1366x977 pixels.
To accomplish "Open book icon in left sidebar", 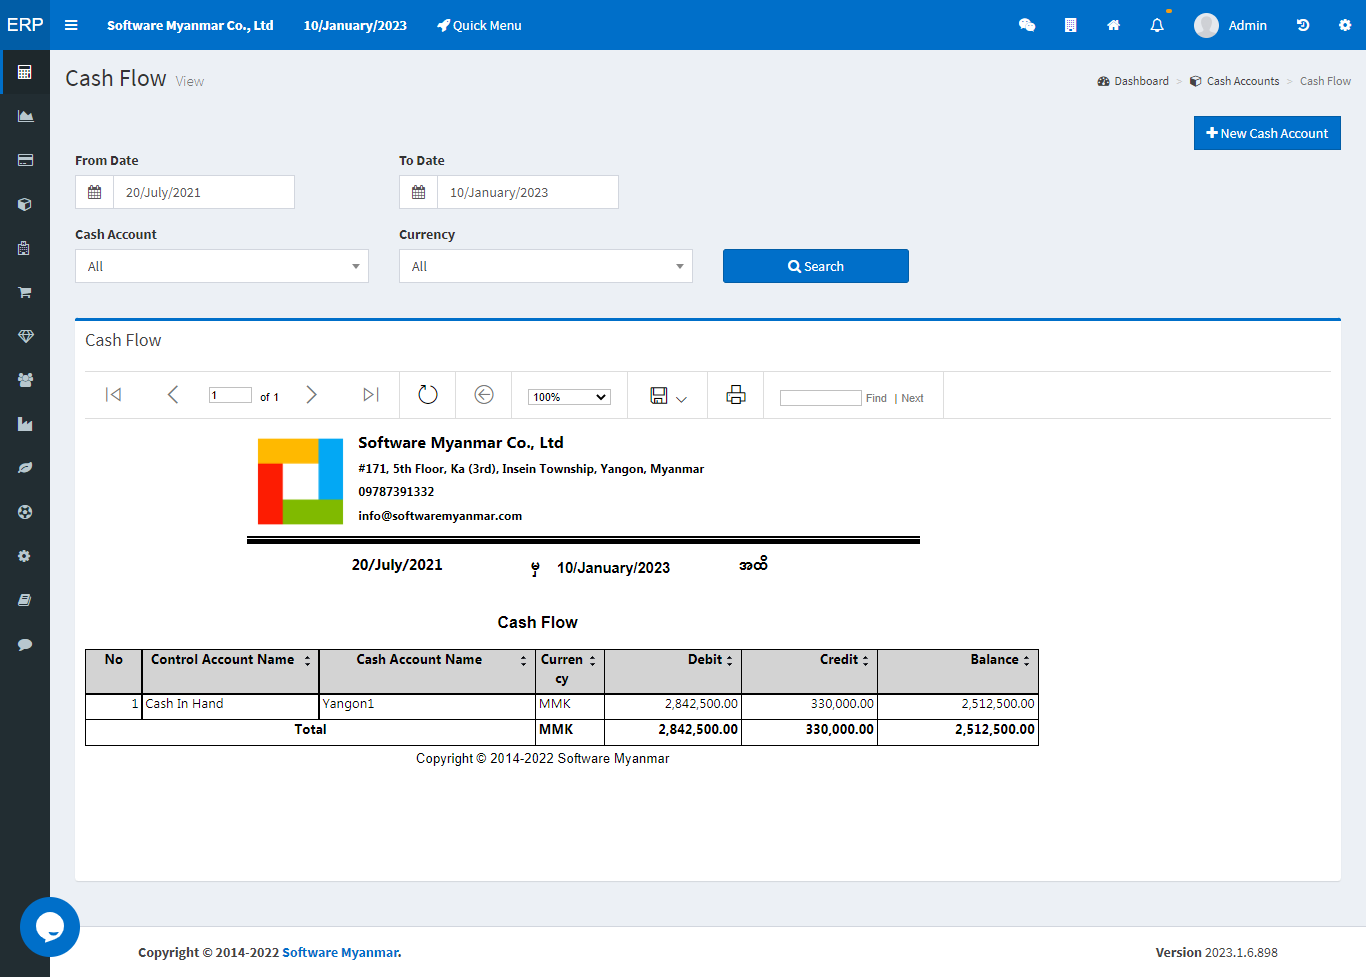I will [x=25, y=600].
